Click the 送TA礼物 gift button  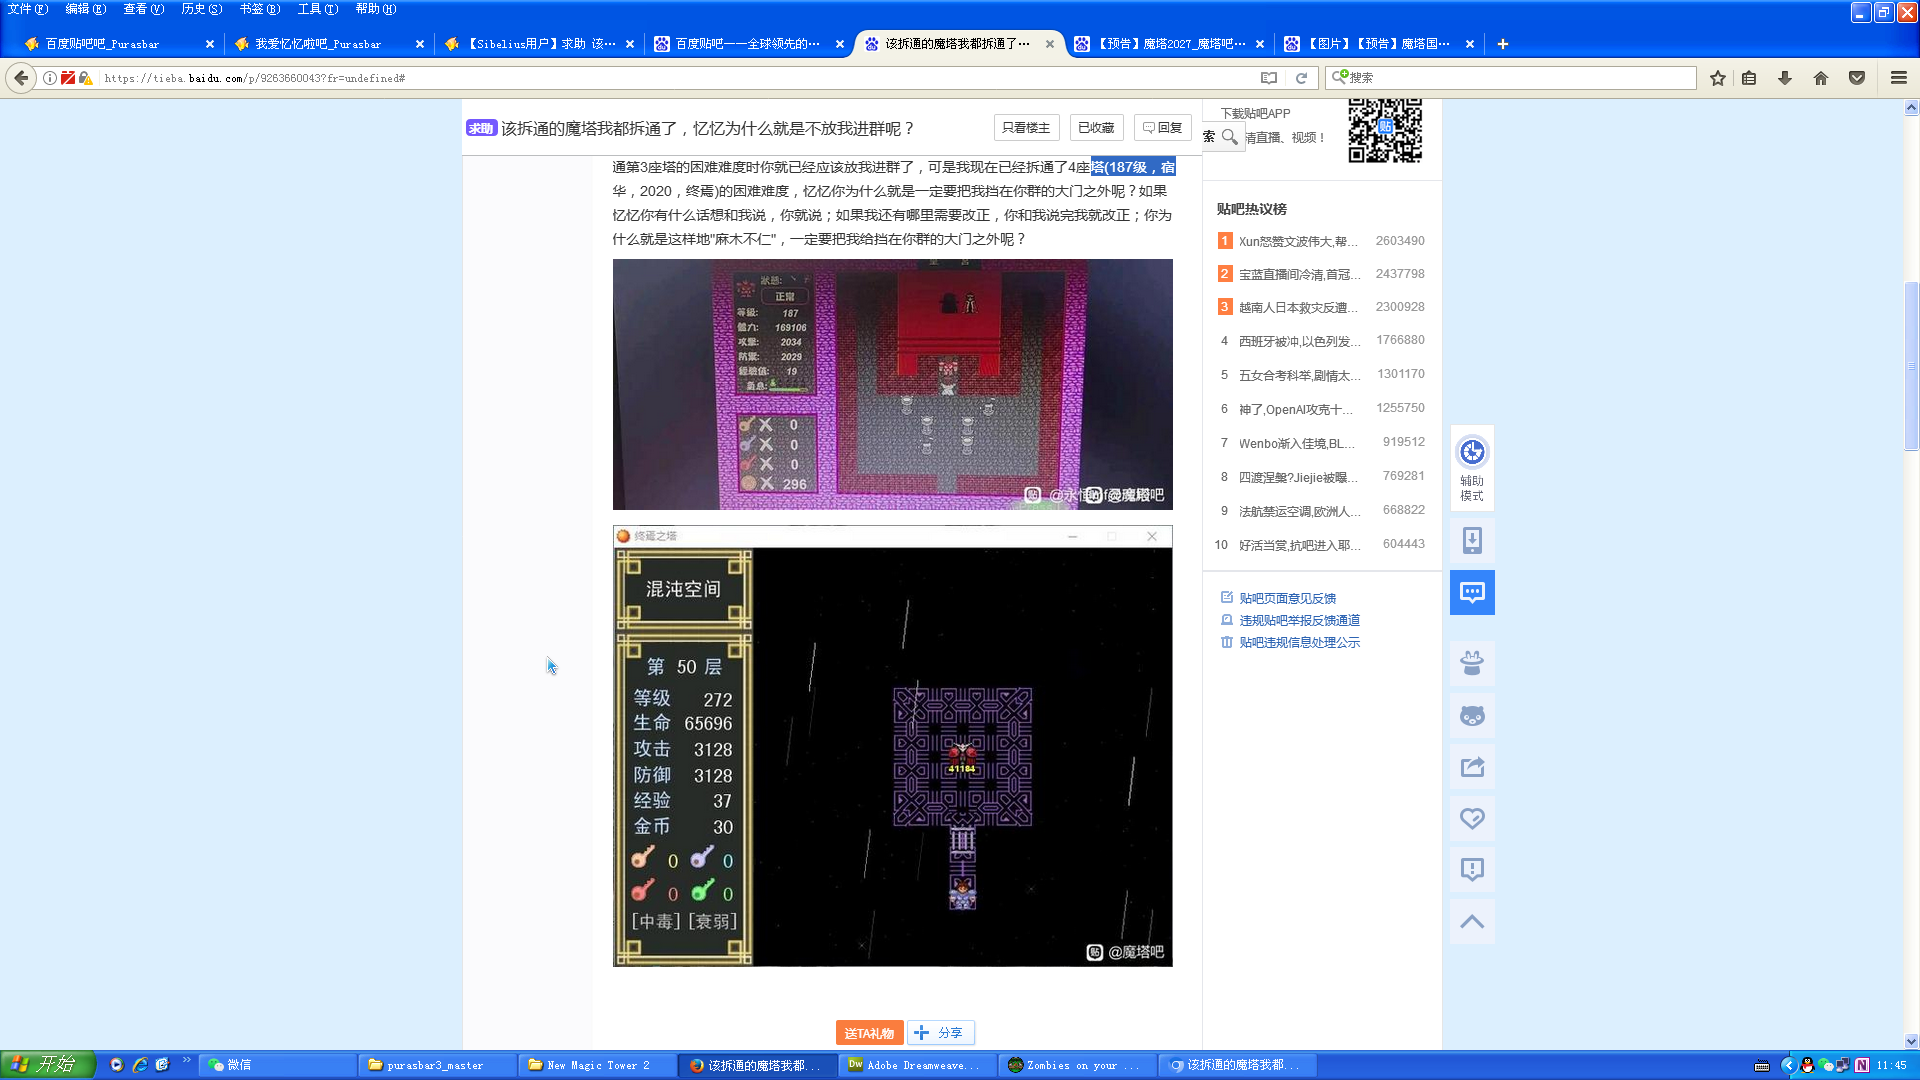click(869, 1033)
